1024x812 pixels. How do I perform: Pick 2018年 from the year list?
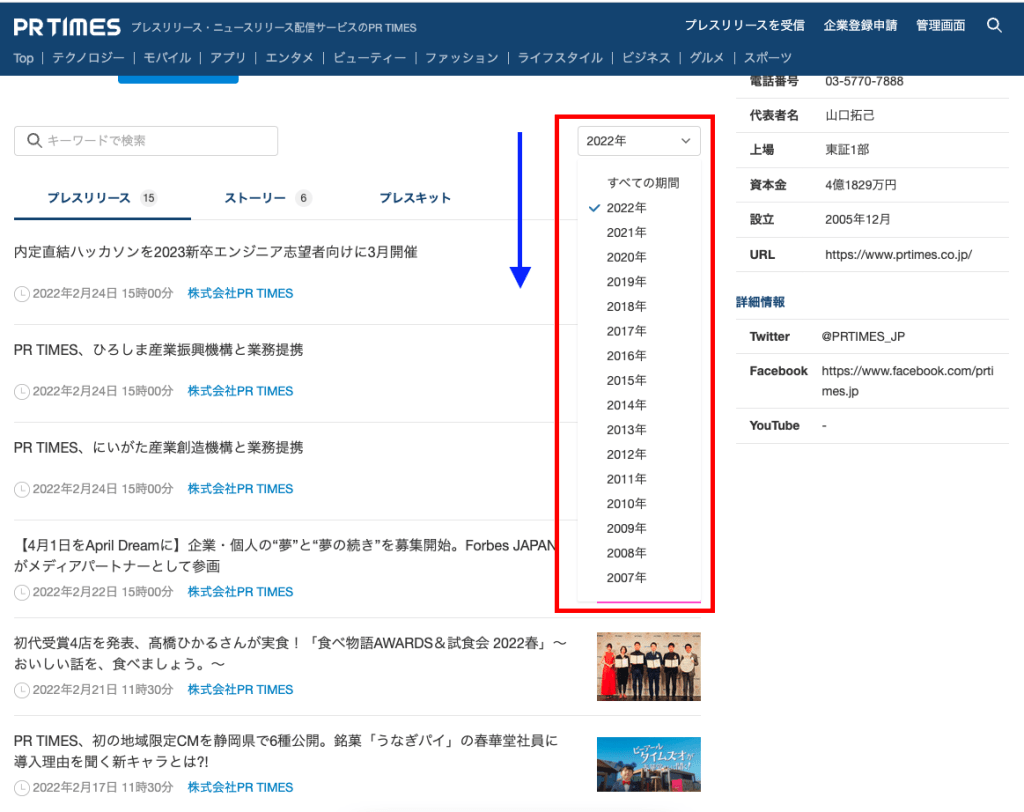click(626, 306)
